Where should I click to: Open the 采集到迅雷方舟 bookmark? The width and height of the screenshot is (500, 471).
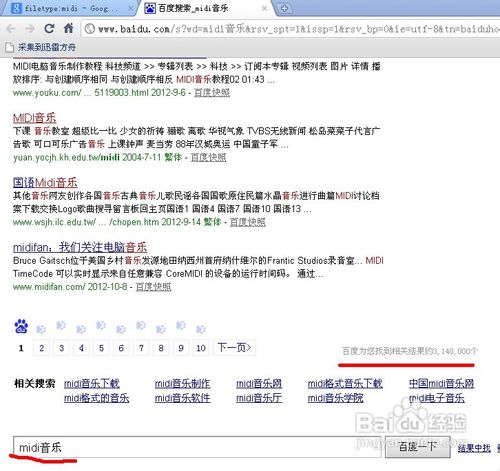[41, 47]
